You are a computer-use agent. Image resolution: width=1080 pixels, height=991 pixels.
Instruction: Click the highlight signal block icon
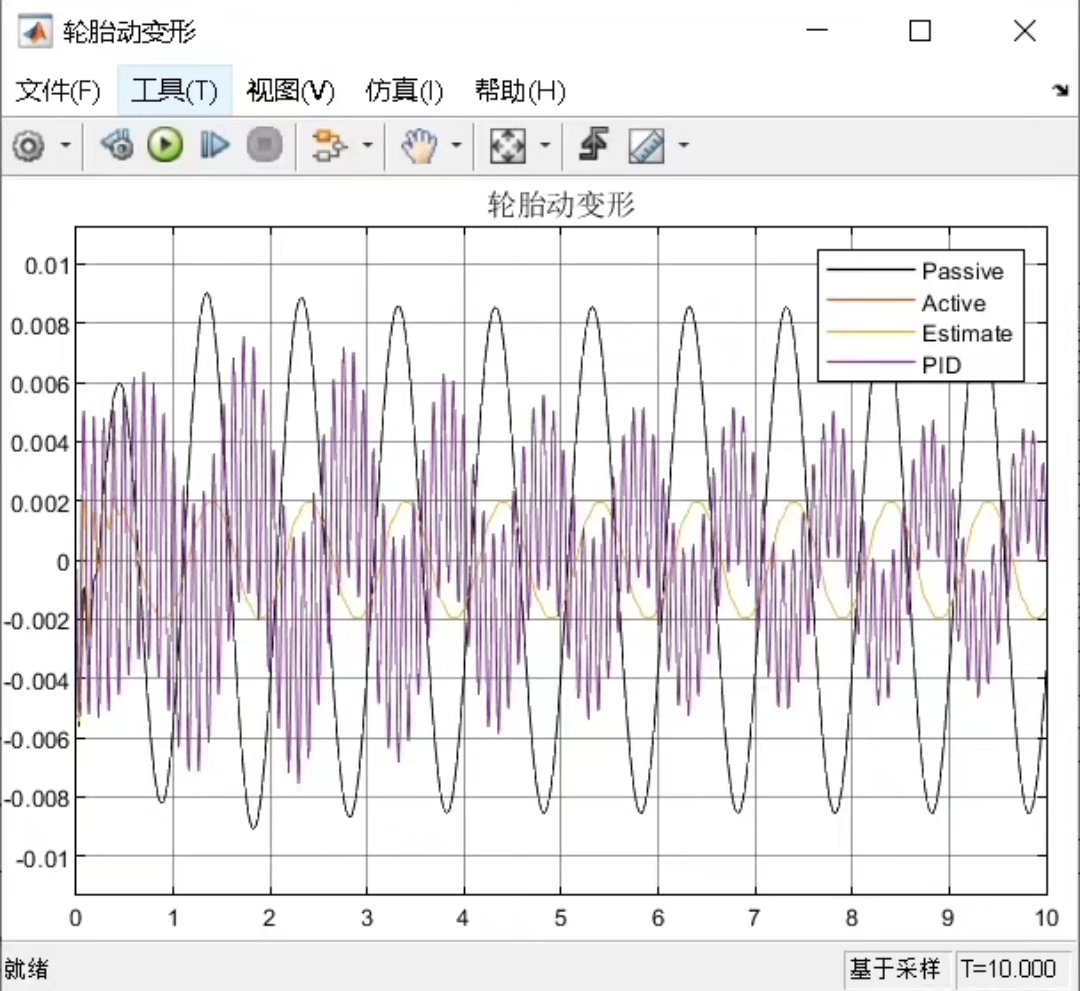pyautogui.click(x=329, y=145)
